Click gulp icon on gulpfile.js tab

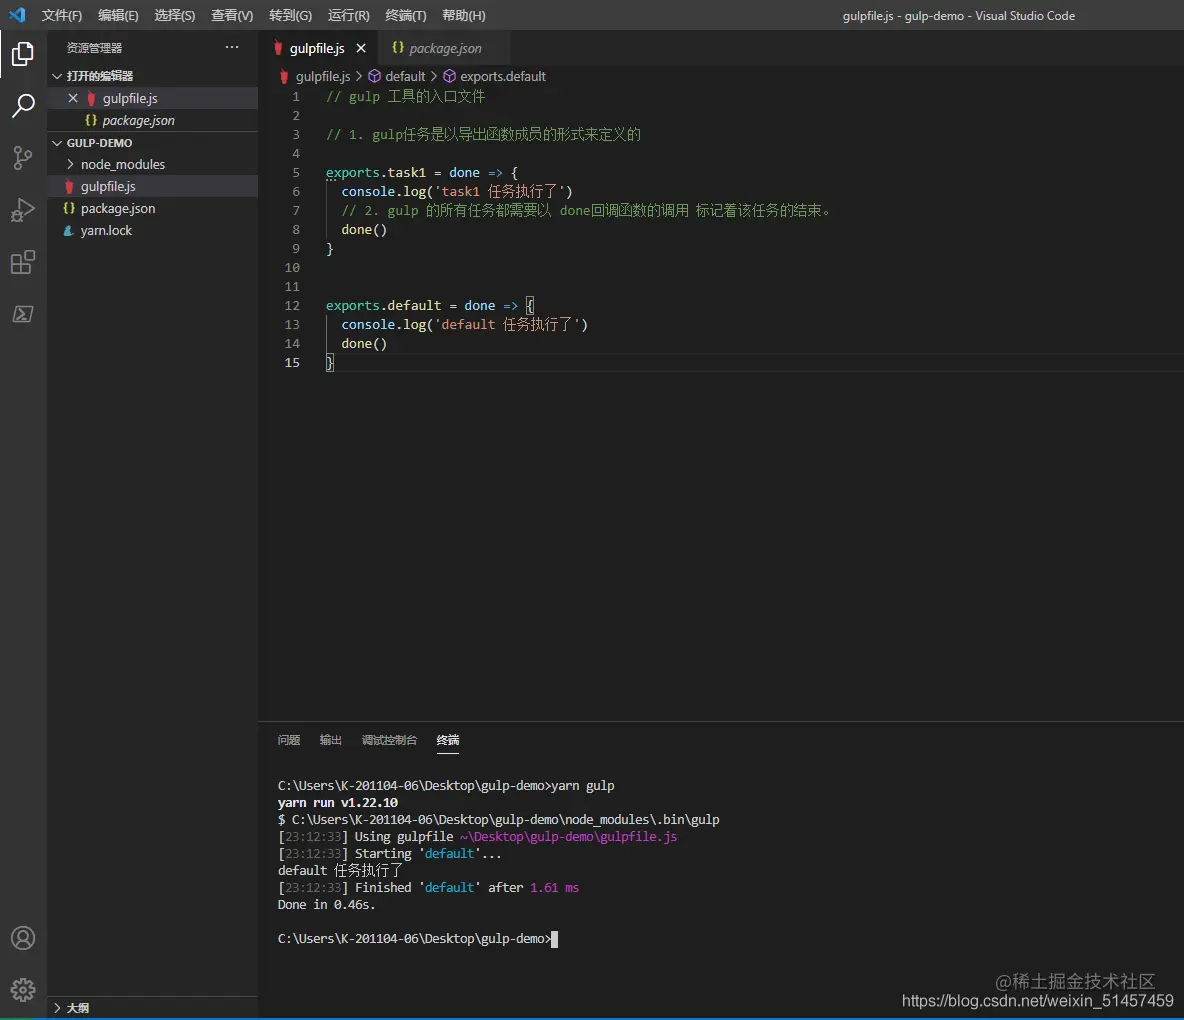(279, 48)
